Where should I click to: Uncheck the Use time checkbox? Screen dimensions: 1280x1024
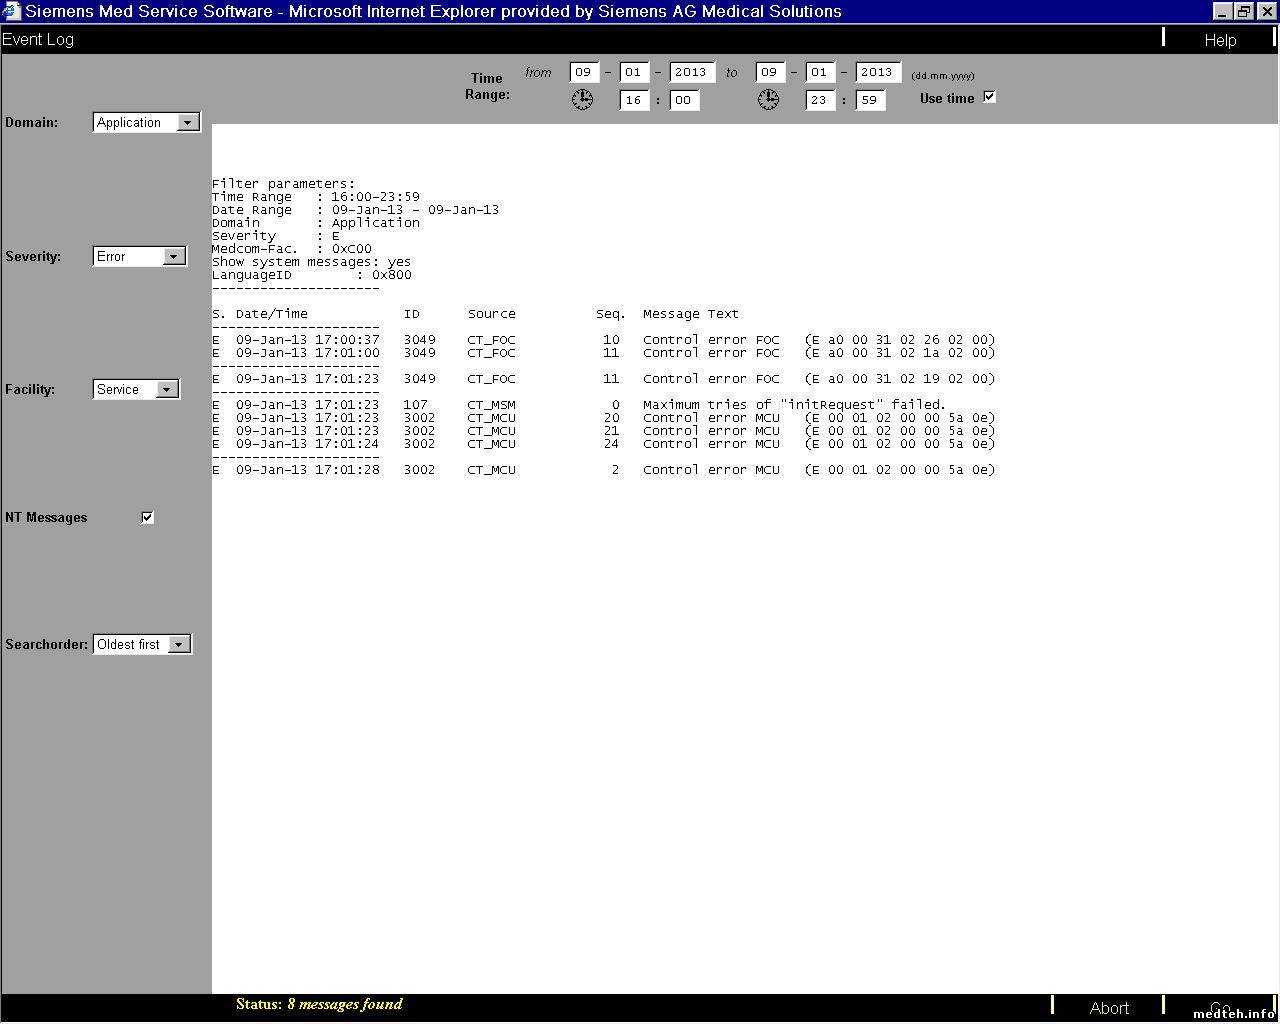pos(989,97)
